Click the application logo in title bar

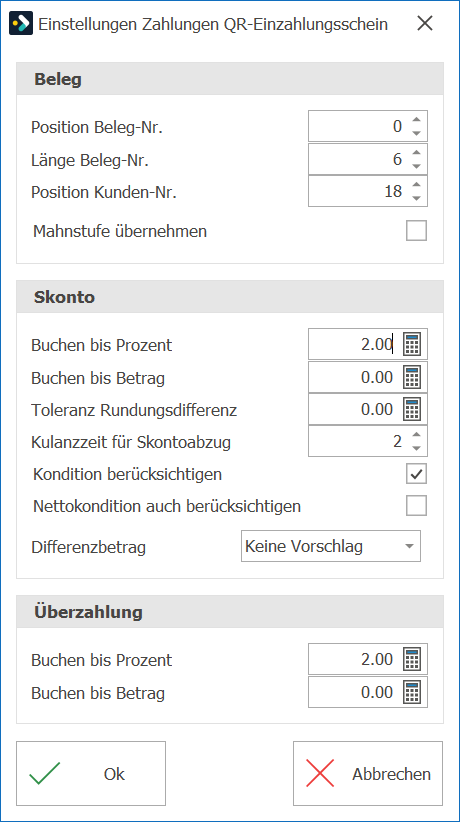tap(21, 24)
